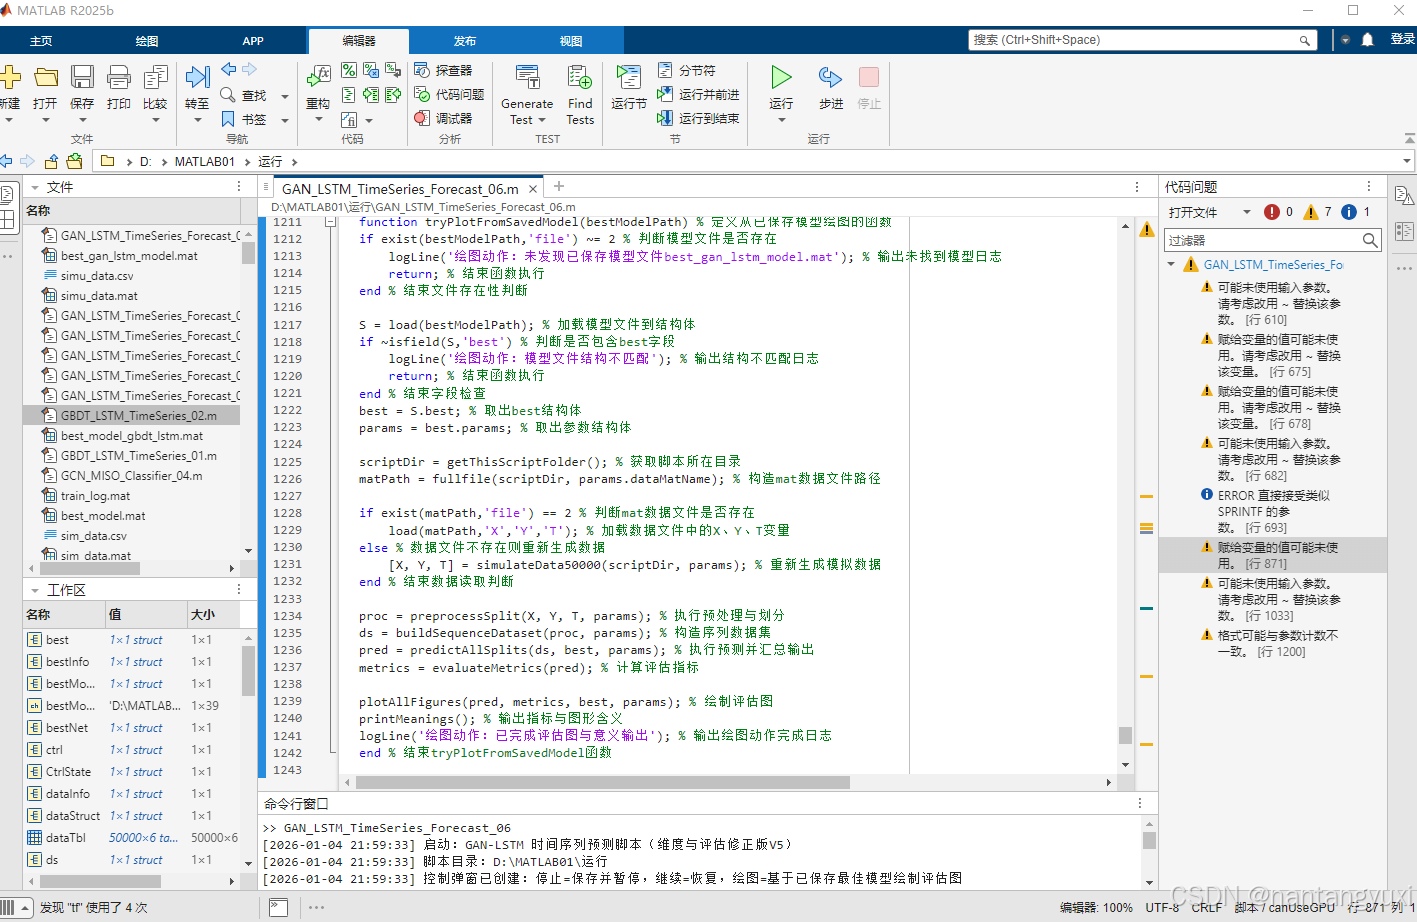The width and height of the screenshot is (1417, 922).
Task: Add a new editor tab with plus button
Action: (559, 187)
